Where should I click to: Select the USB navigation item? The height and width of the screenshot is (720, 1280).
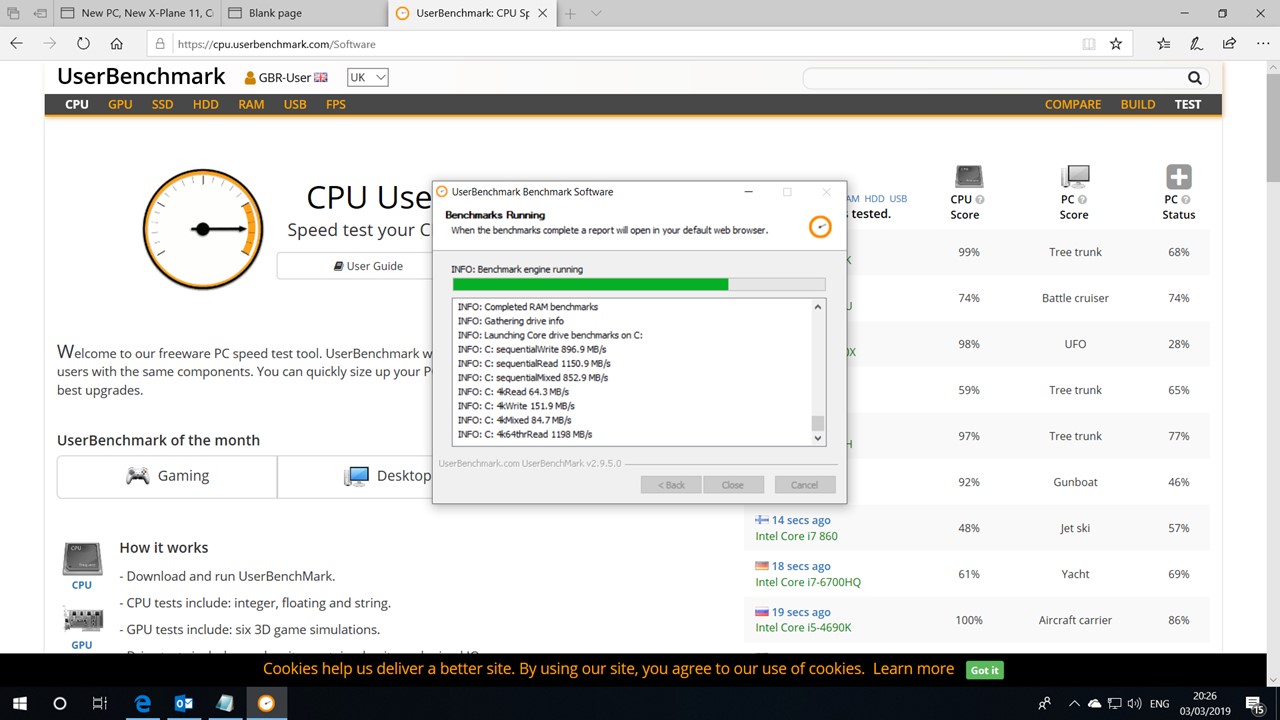coord(295,104)
